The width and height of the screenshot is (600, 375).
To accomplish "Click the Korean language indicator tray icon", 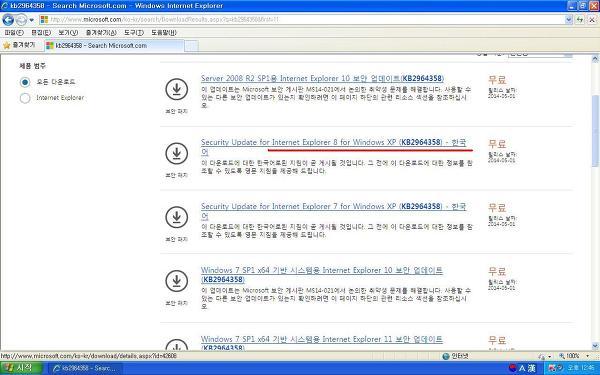I will (x=513, y=368).
